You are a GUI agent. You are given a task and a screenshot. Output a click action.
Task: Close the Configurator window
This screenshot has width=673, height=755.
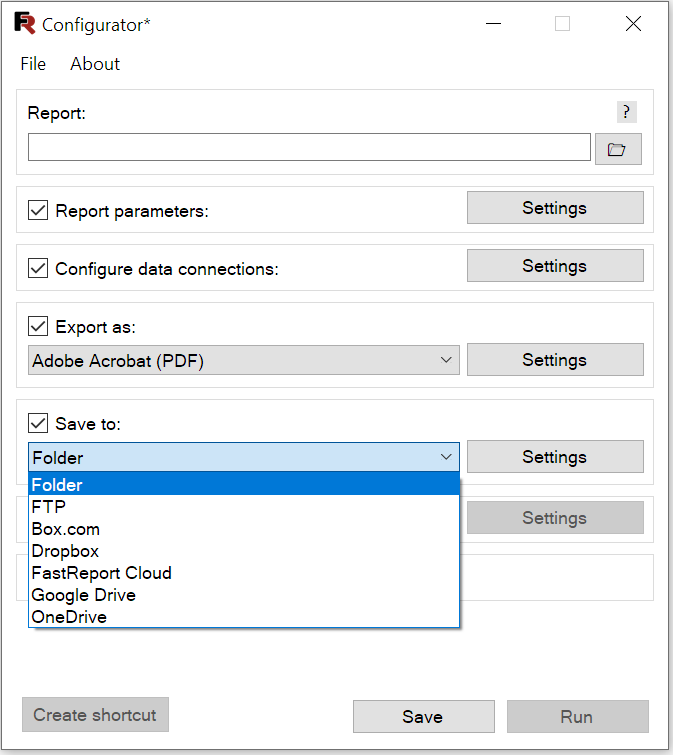pos(633,24)
